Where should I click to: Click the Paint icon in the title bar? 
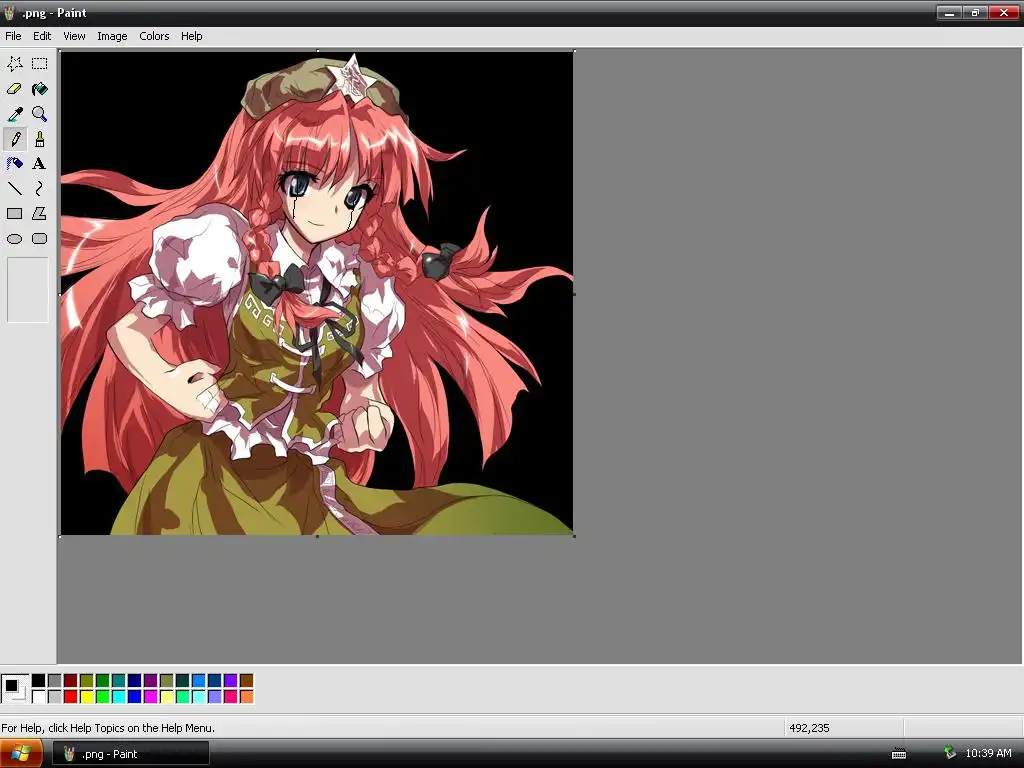point(9,12)
